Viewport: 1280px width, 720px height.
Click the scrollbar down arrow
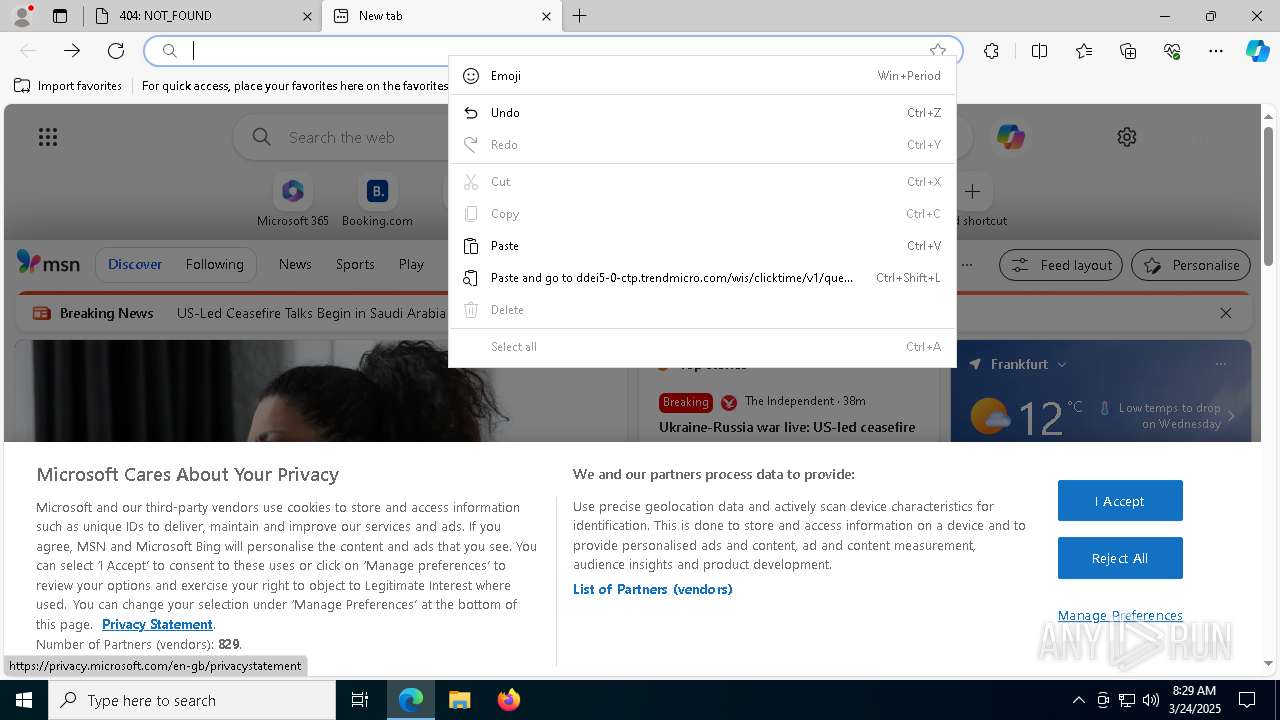1269,663
